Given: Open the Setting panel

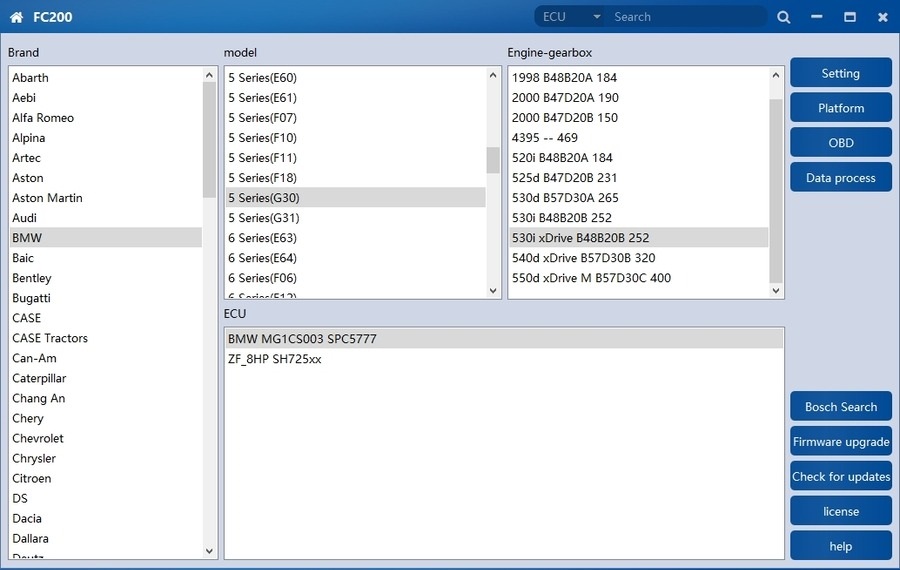Looking at the screenshot, I should click(840, 73).
